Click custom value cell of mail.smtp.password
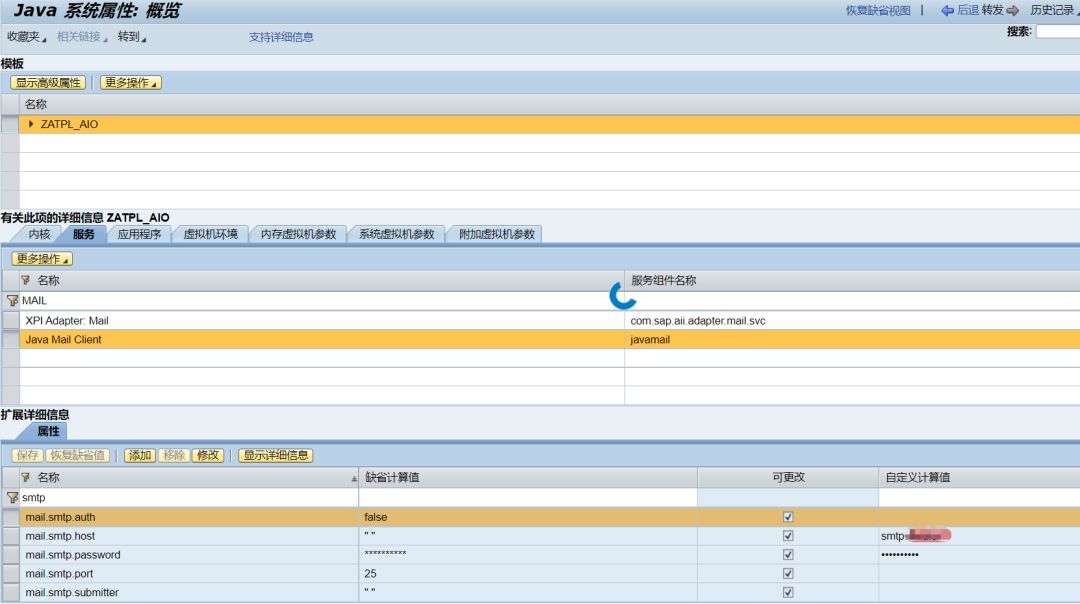The height and width of the screenshot is (604, 1080). coord(979,554)
